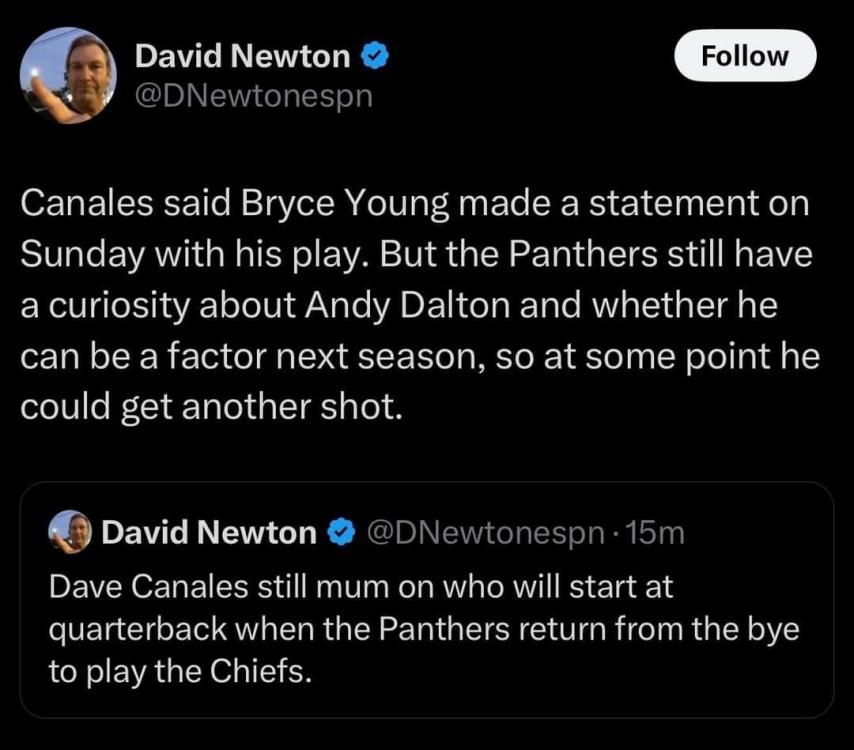Click the Follow button
The image size is (854, 750).
coord(745,56)
